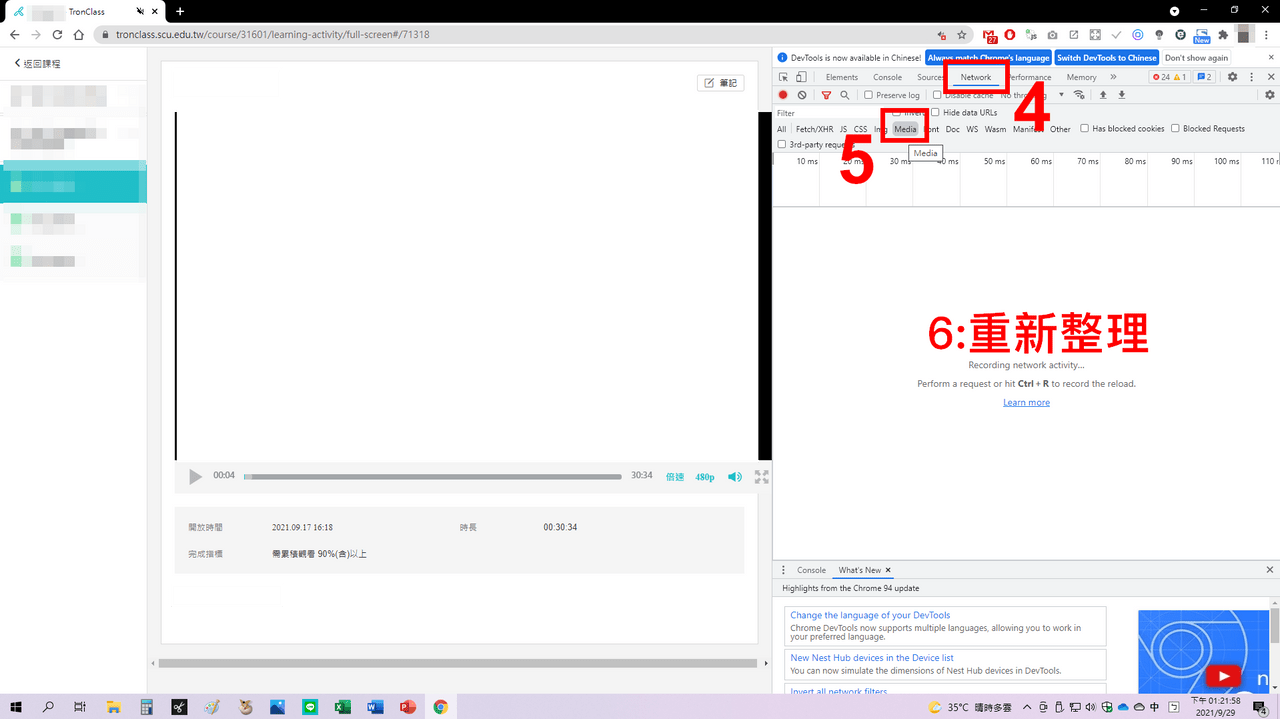The image size is (1280, 719).
Task: Toggle the red filter funnel icon
Action: [x=826, y=95]
